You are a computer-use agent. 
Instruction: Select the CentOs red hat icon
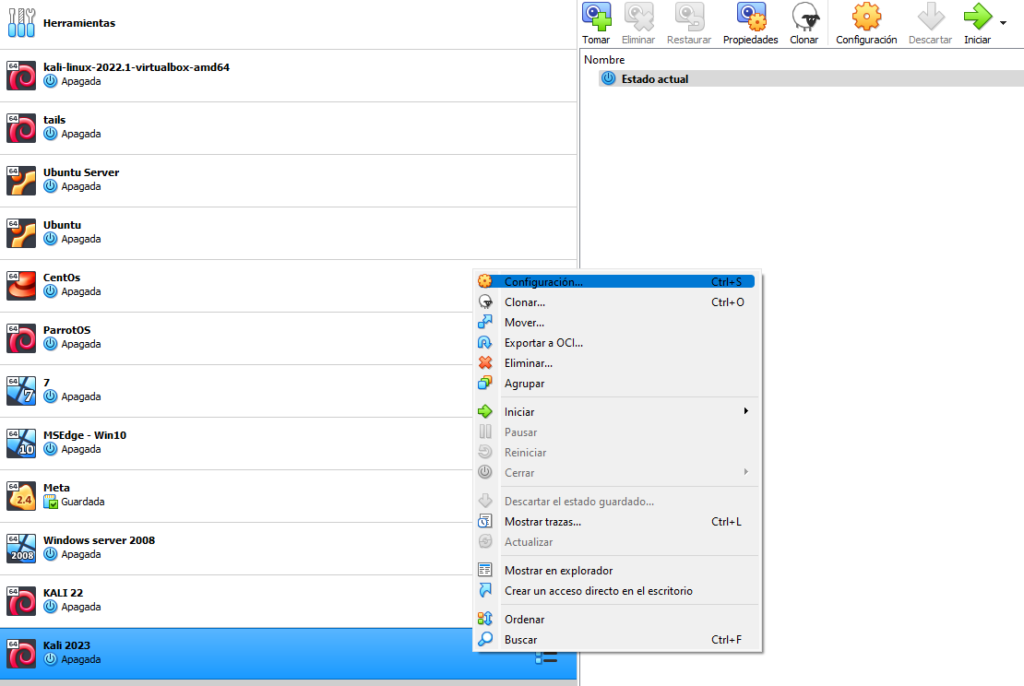[x=21, y=286]
